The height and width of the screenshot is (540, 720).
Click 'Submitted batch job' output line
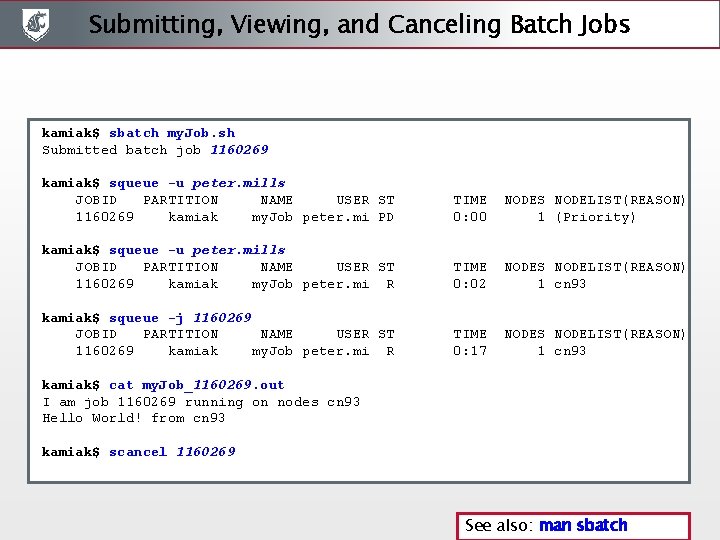[x=155, y=150]
